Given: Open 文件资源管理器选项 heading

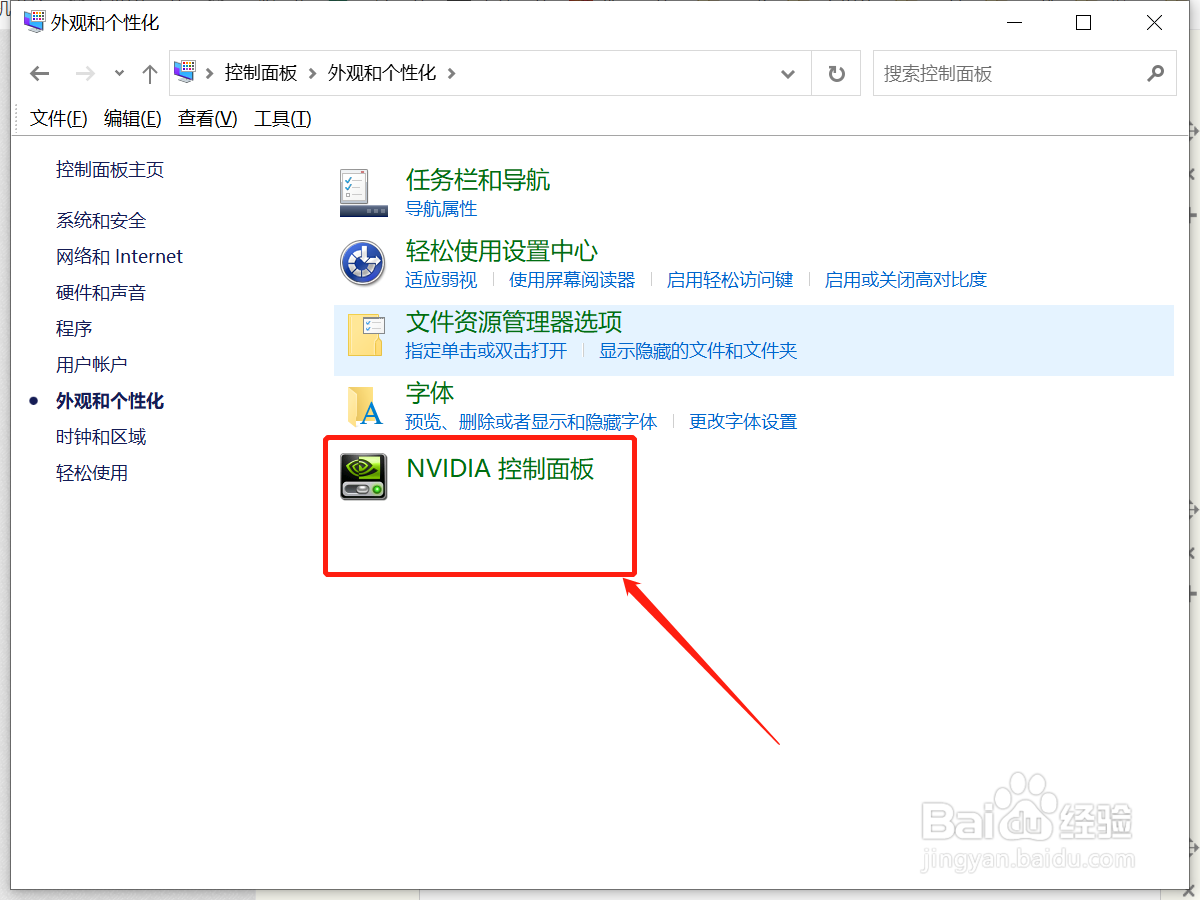Looking at the screenshot, I should [x=514, y=322].
